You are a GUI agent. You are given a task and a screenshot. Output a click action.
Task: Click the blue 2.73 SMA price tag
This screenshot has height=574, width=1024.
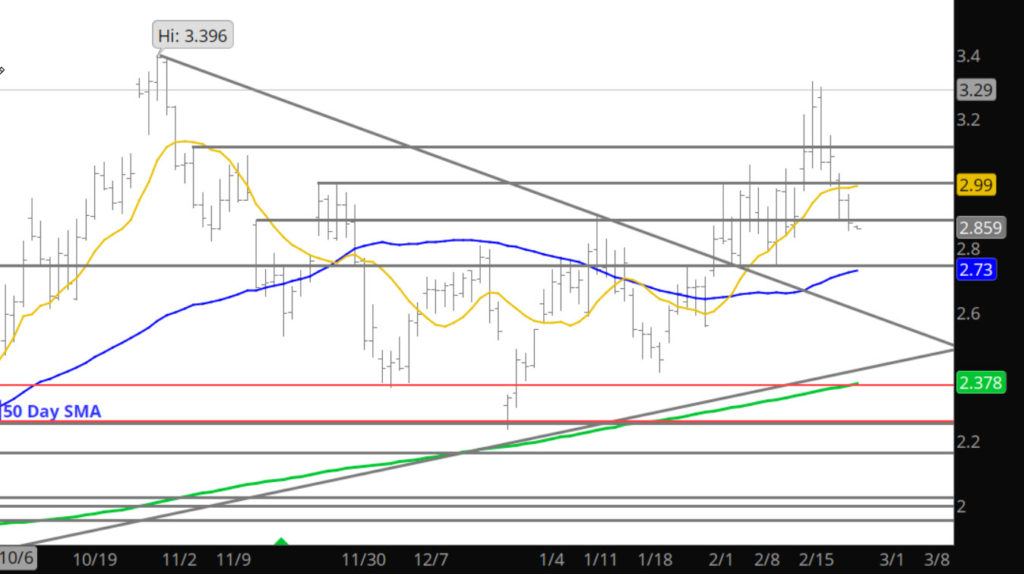pos(976,269)
